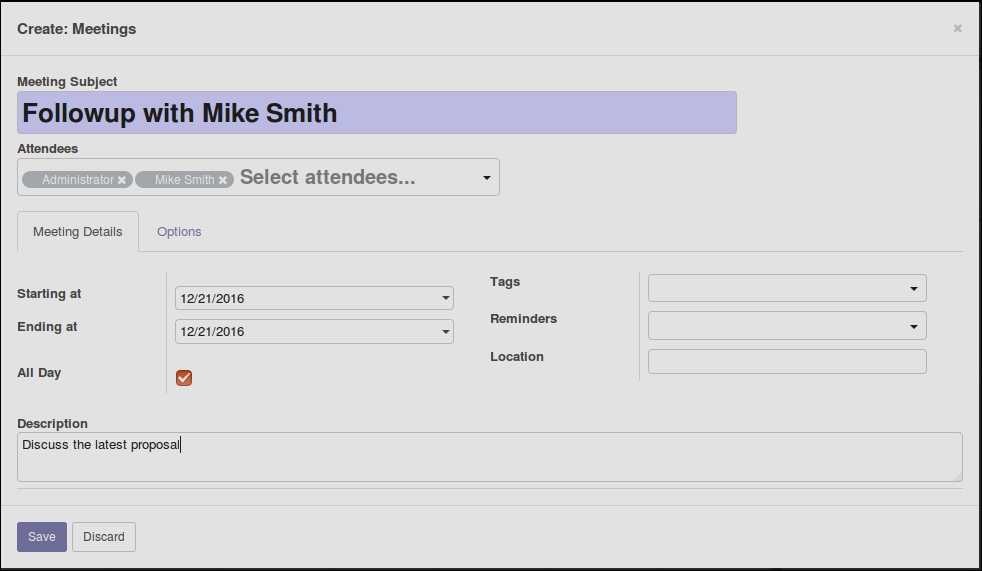Screen dimensions: 982x571
Task: Save the meeting
Action: [x=42, y=537]
